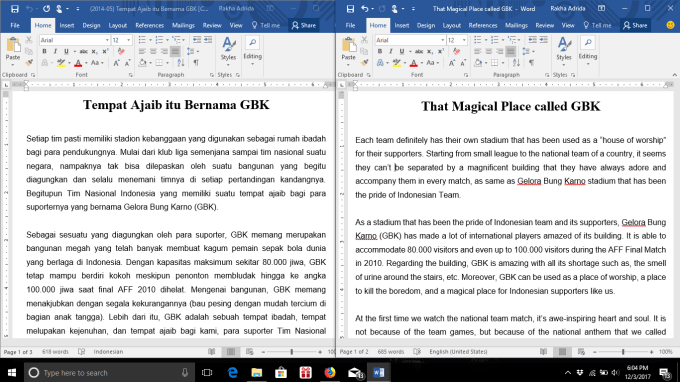Toggle Bold in right window
This screenshot has width=680, height=382.
(x=380, y=52)
